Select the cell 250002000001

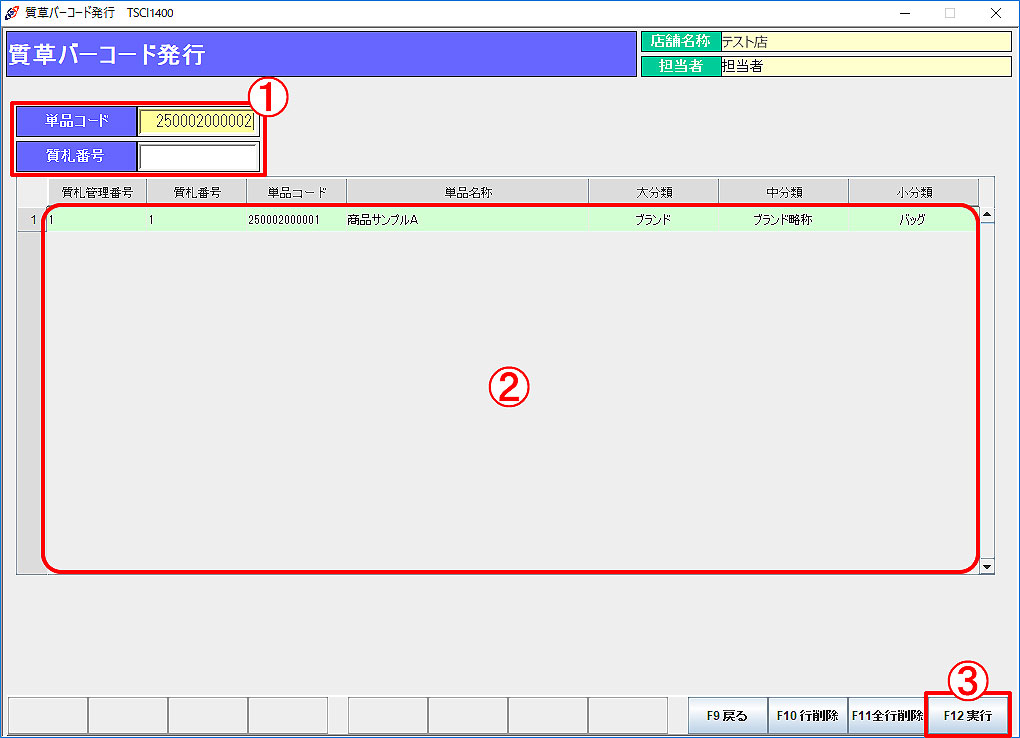point(297,220)
